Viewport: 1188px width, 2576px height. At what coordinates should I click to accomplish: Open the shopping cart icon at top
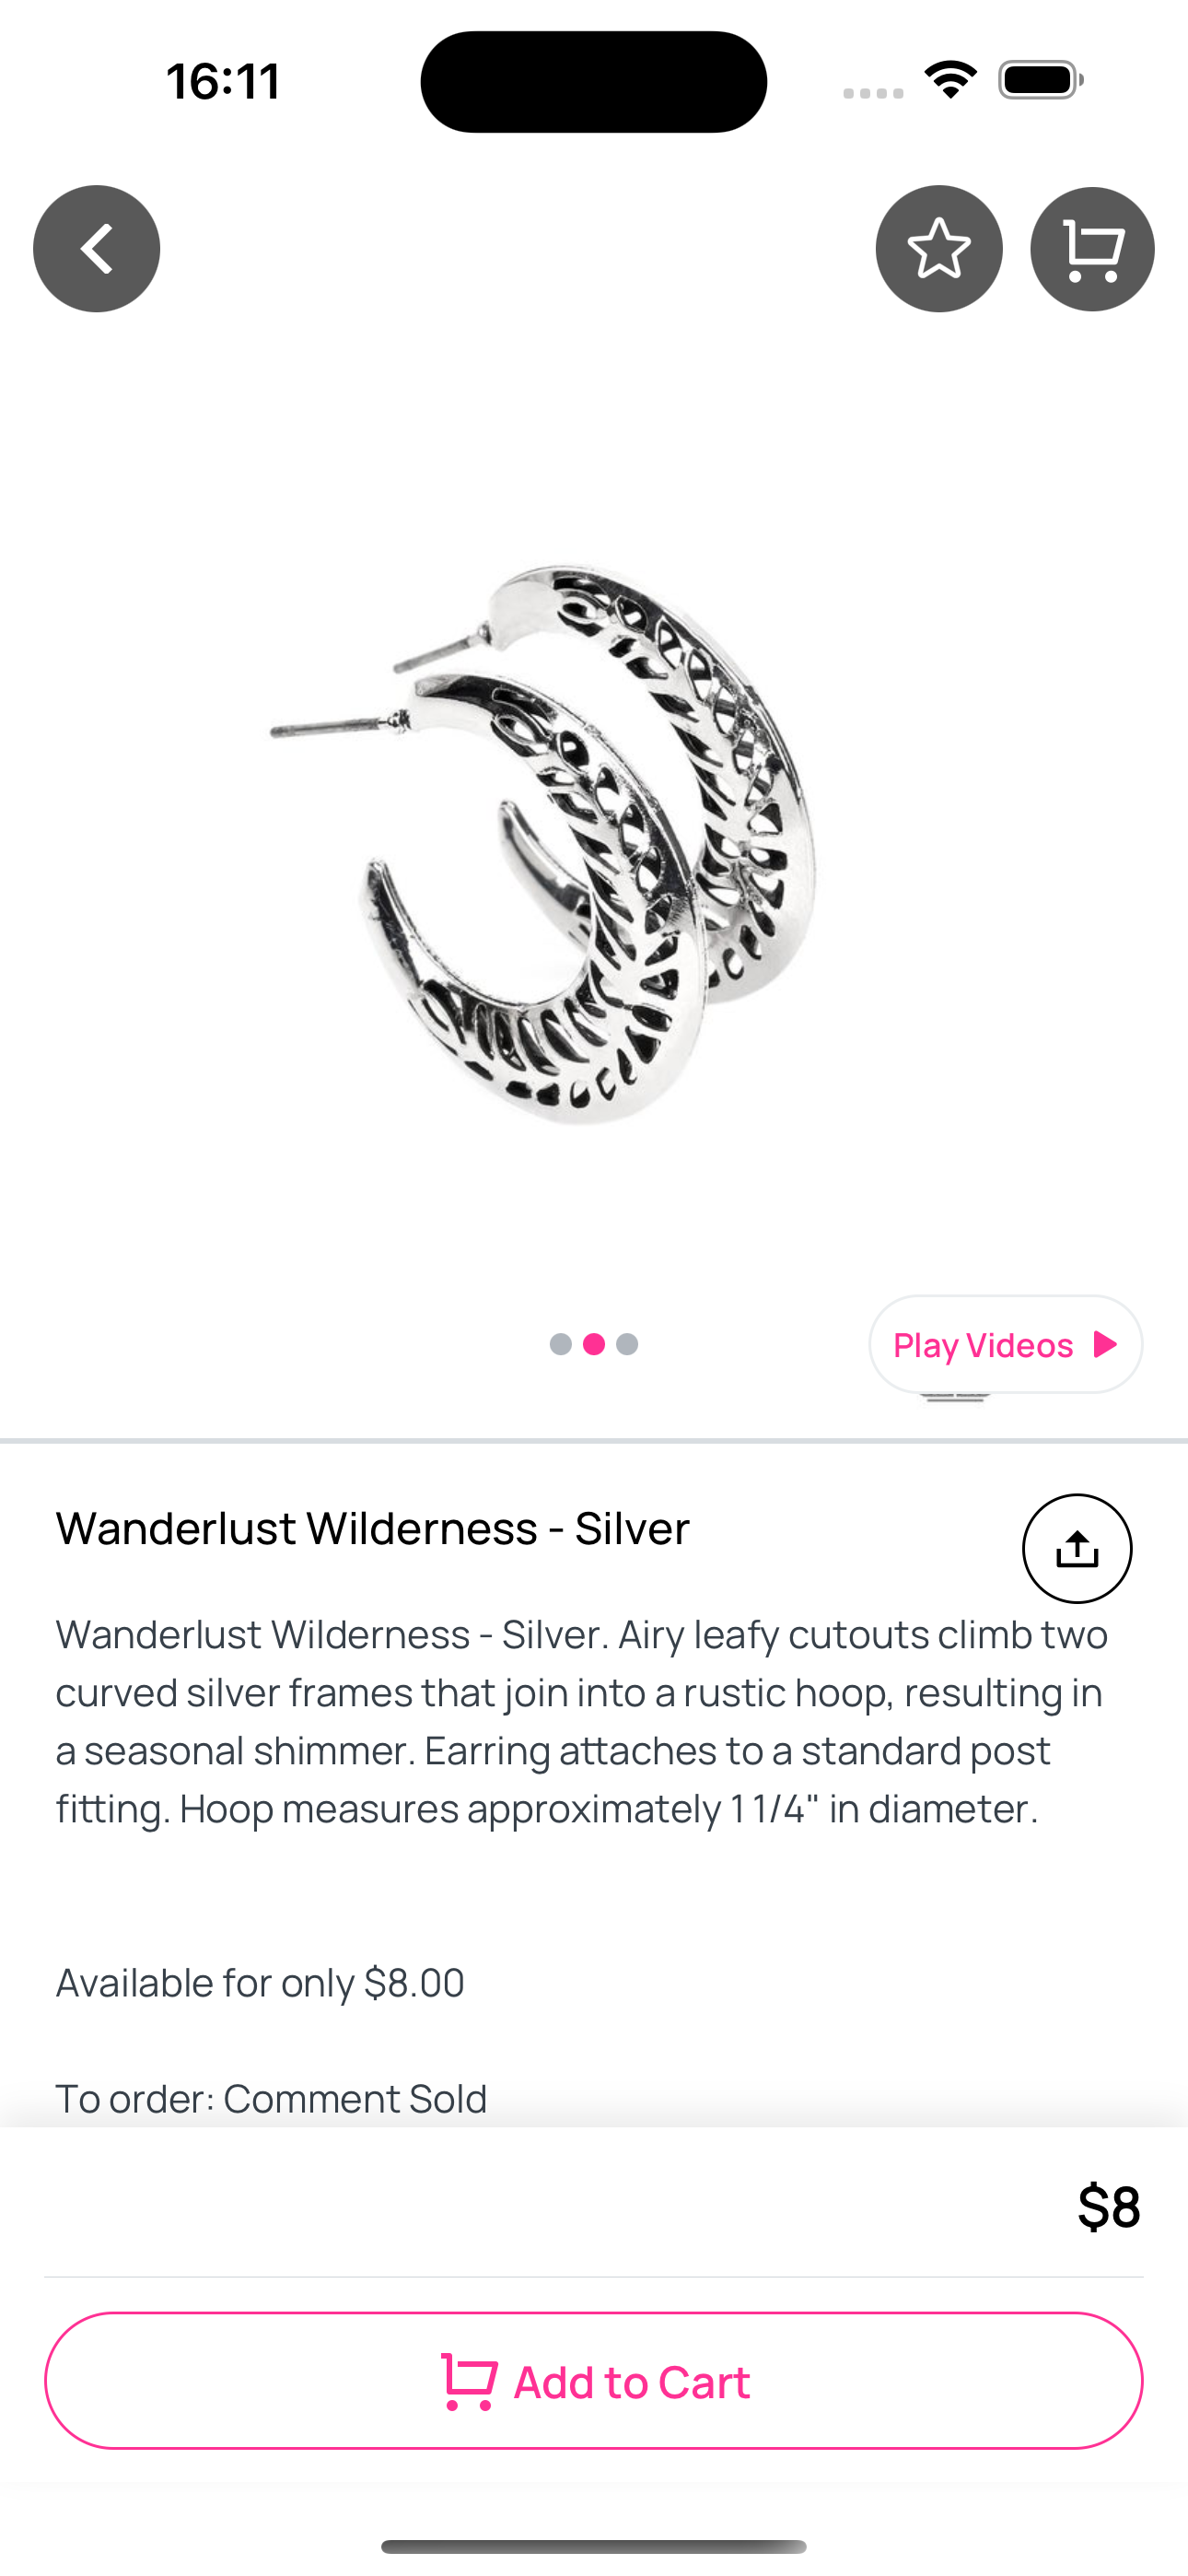1092,249
